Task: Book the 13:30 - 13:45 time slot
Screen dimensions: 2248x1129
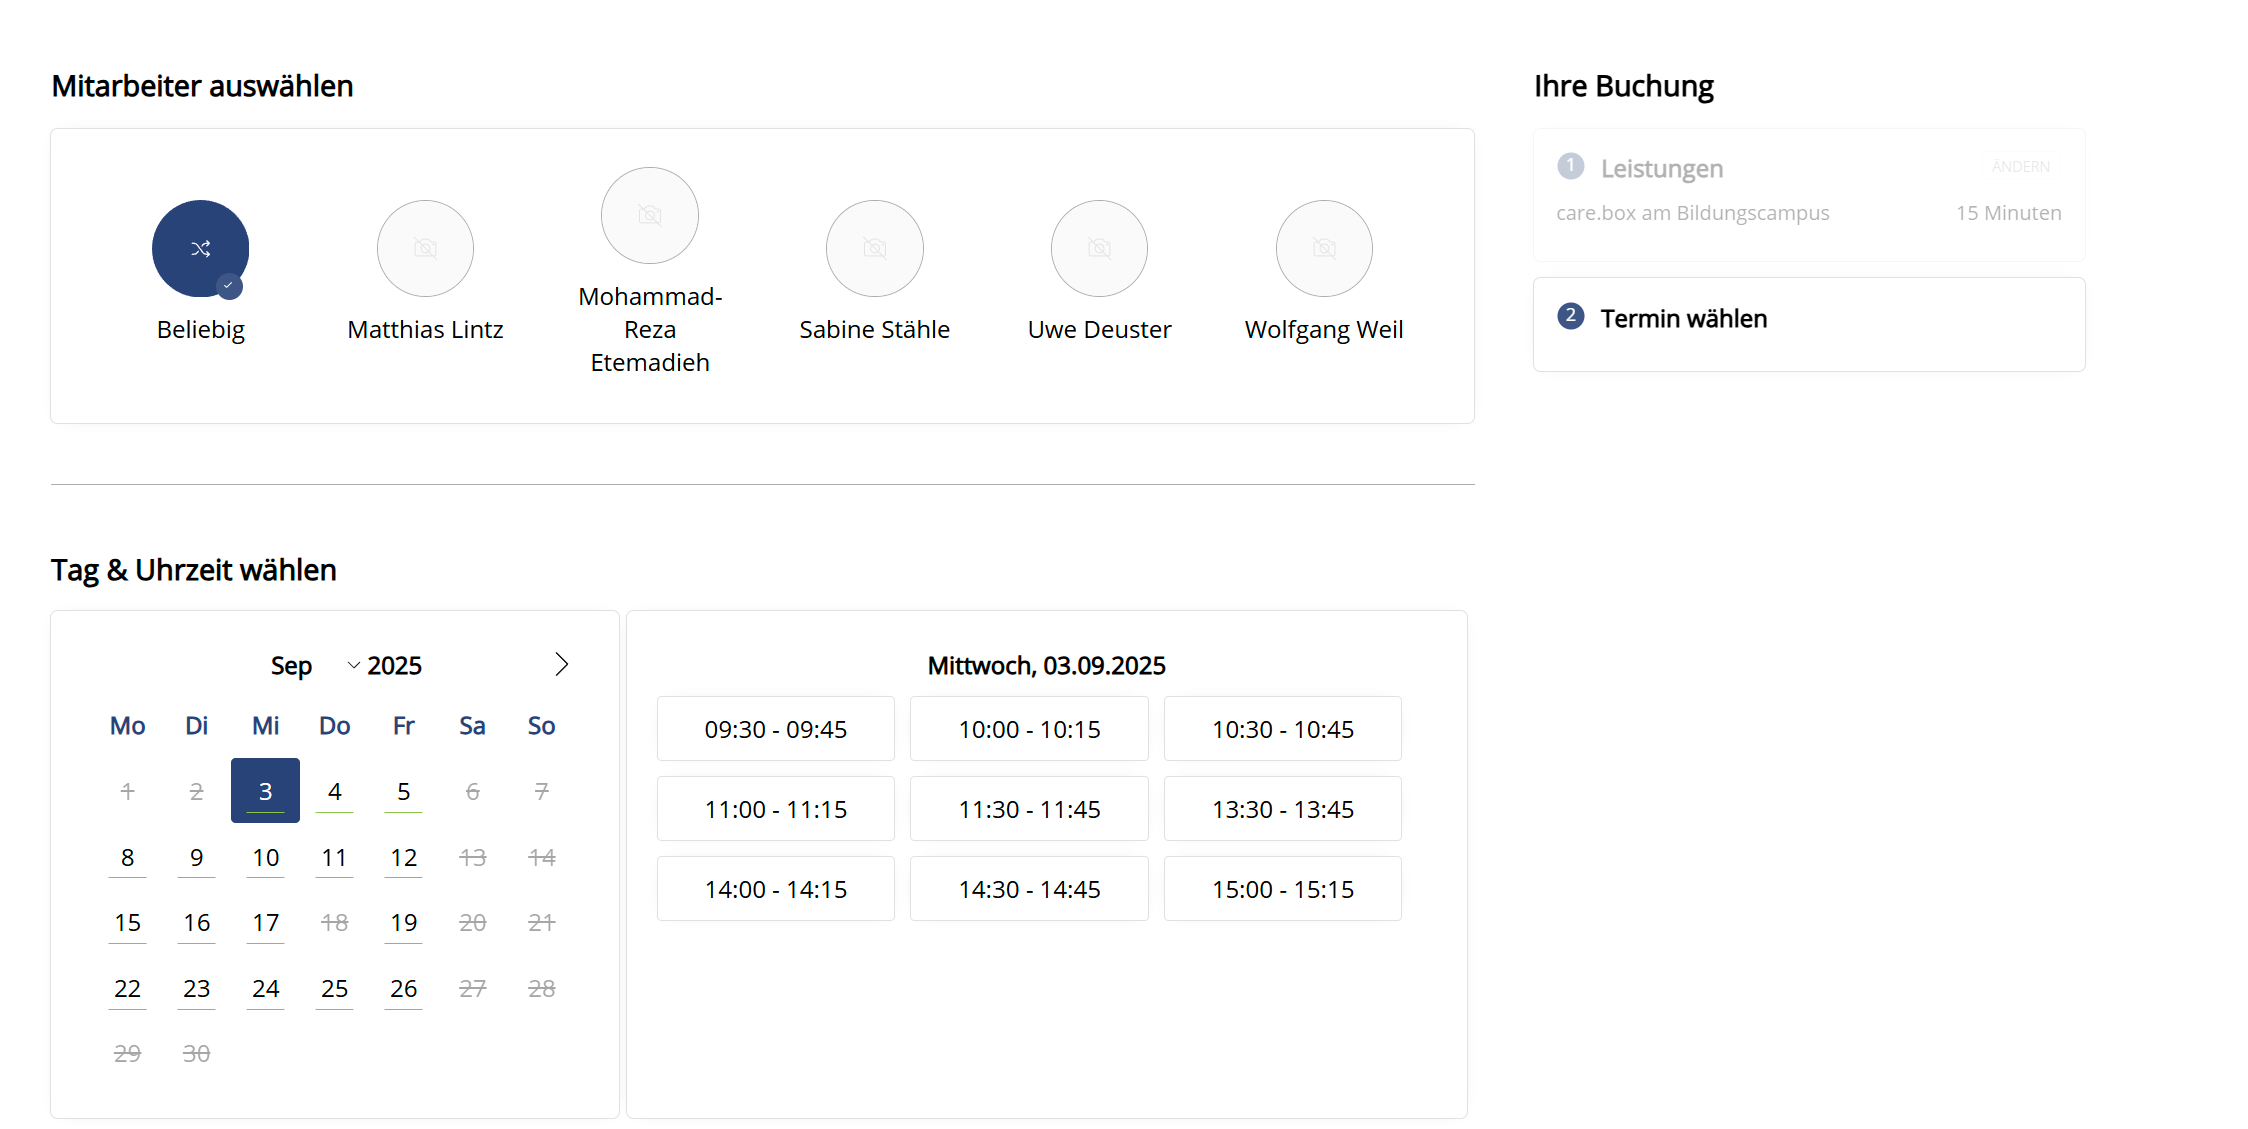Action: click(x=1282, y=809)
